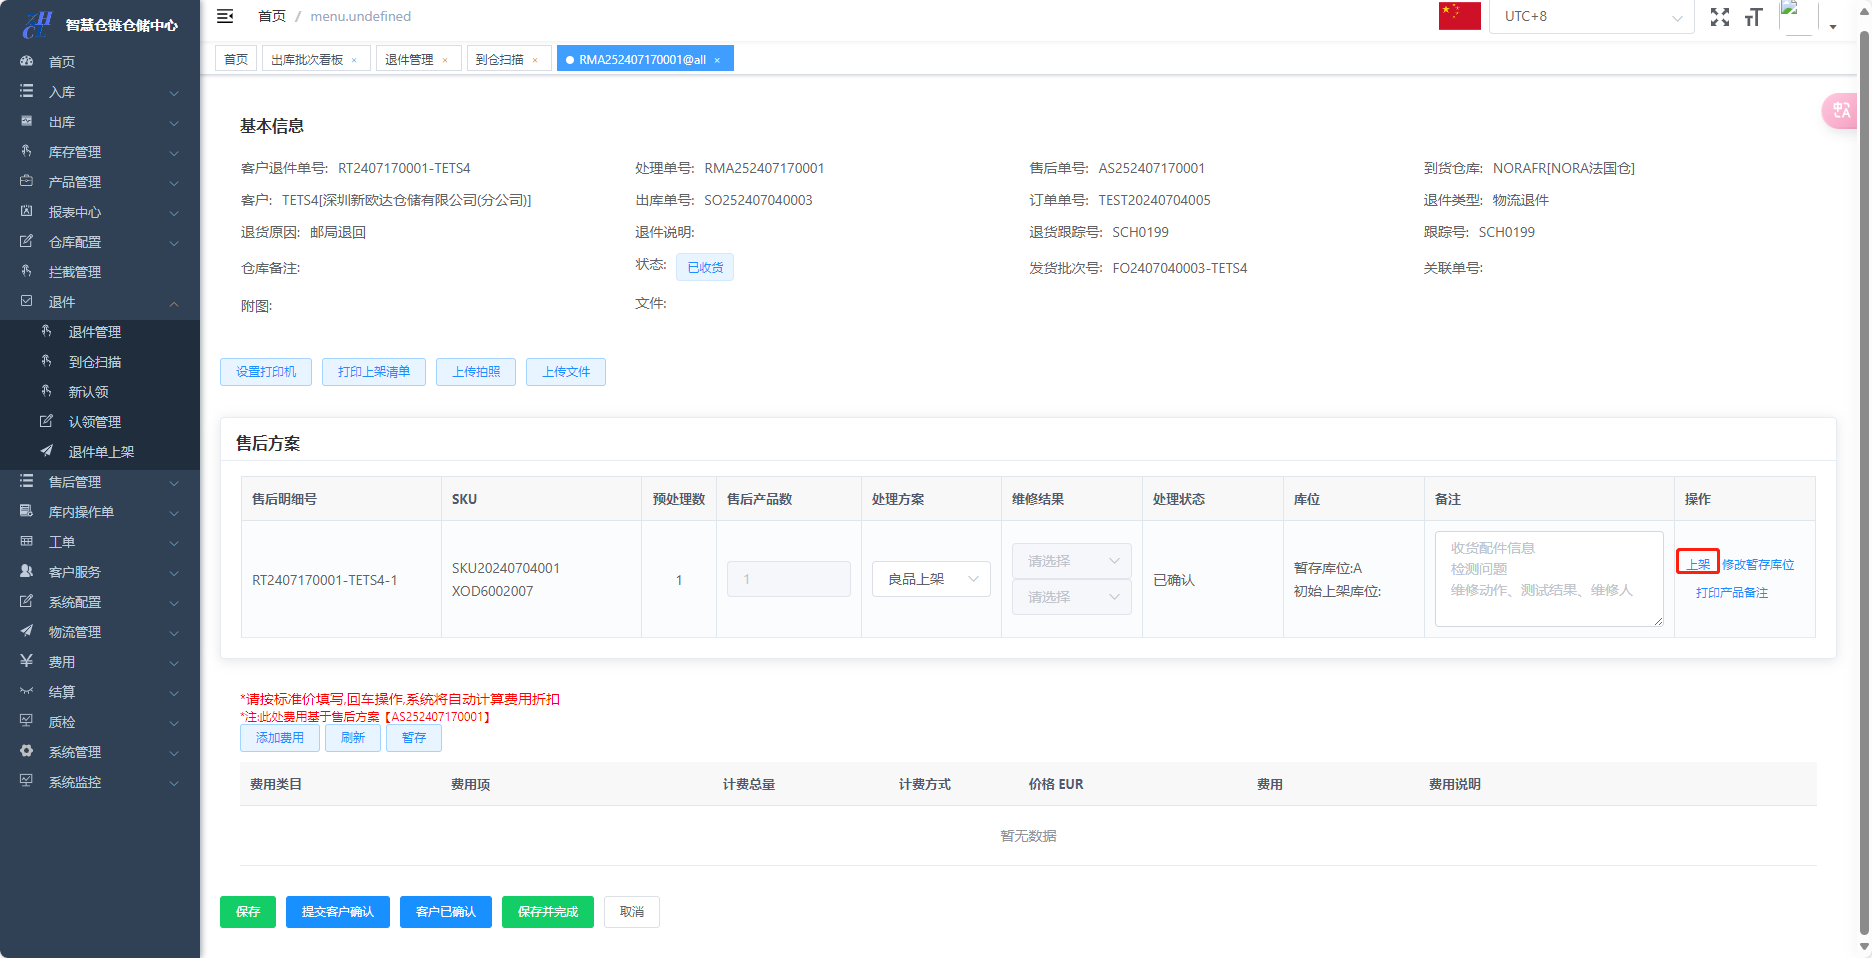Image resolution: width=1872 pixels, height=958 pixels.
Task: Click the 打印上架清单 button
Action: coord(373,372)
